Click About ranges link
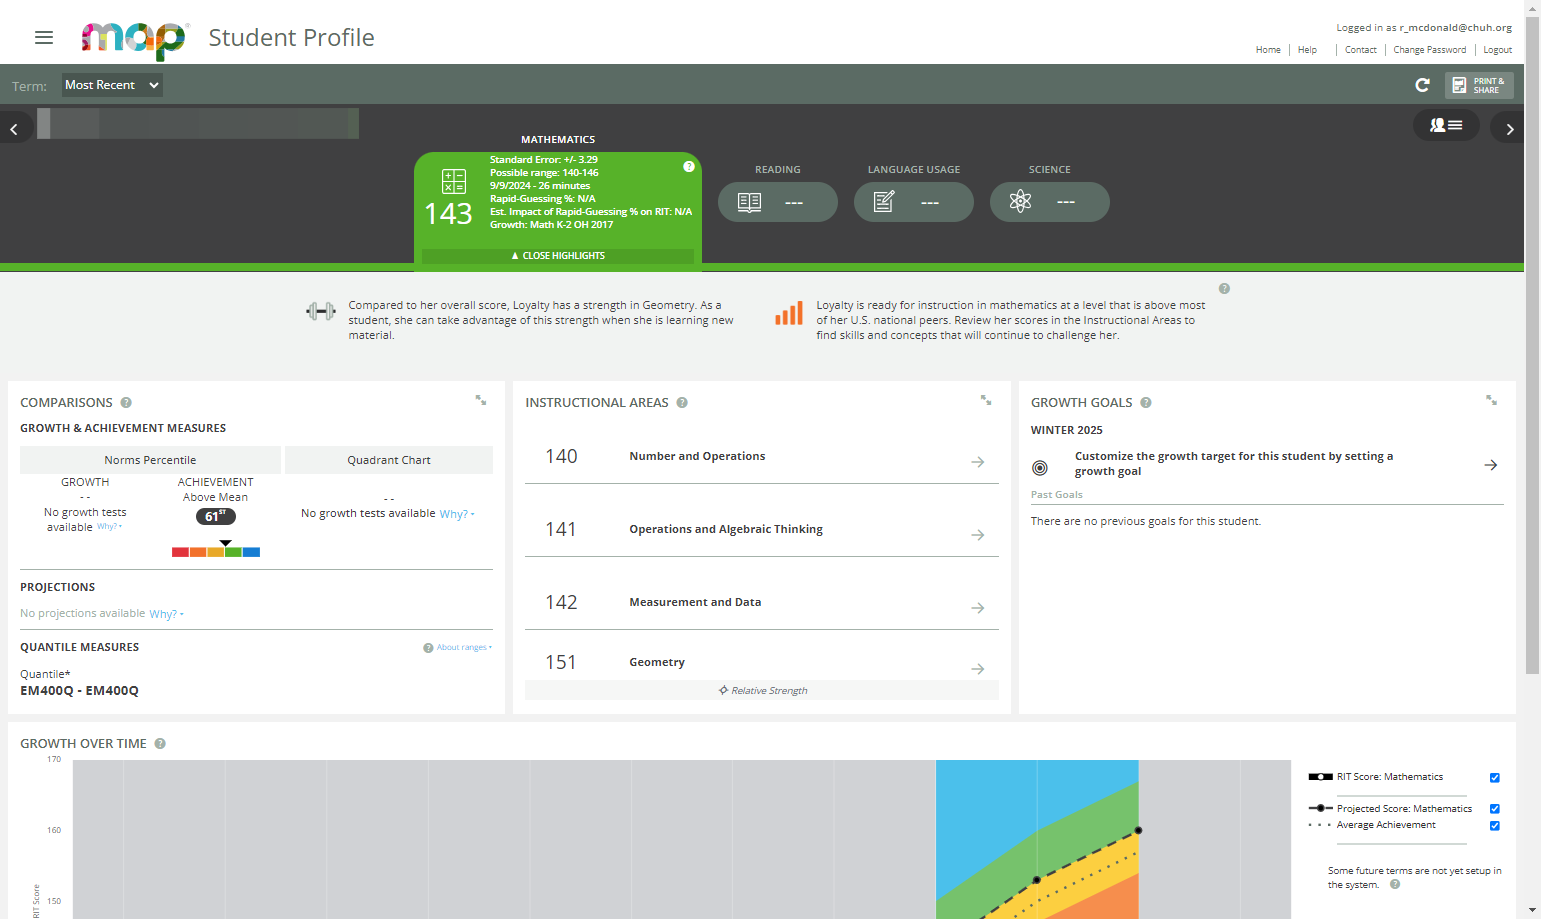 463,648
